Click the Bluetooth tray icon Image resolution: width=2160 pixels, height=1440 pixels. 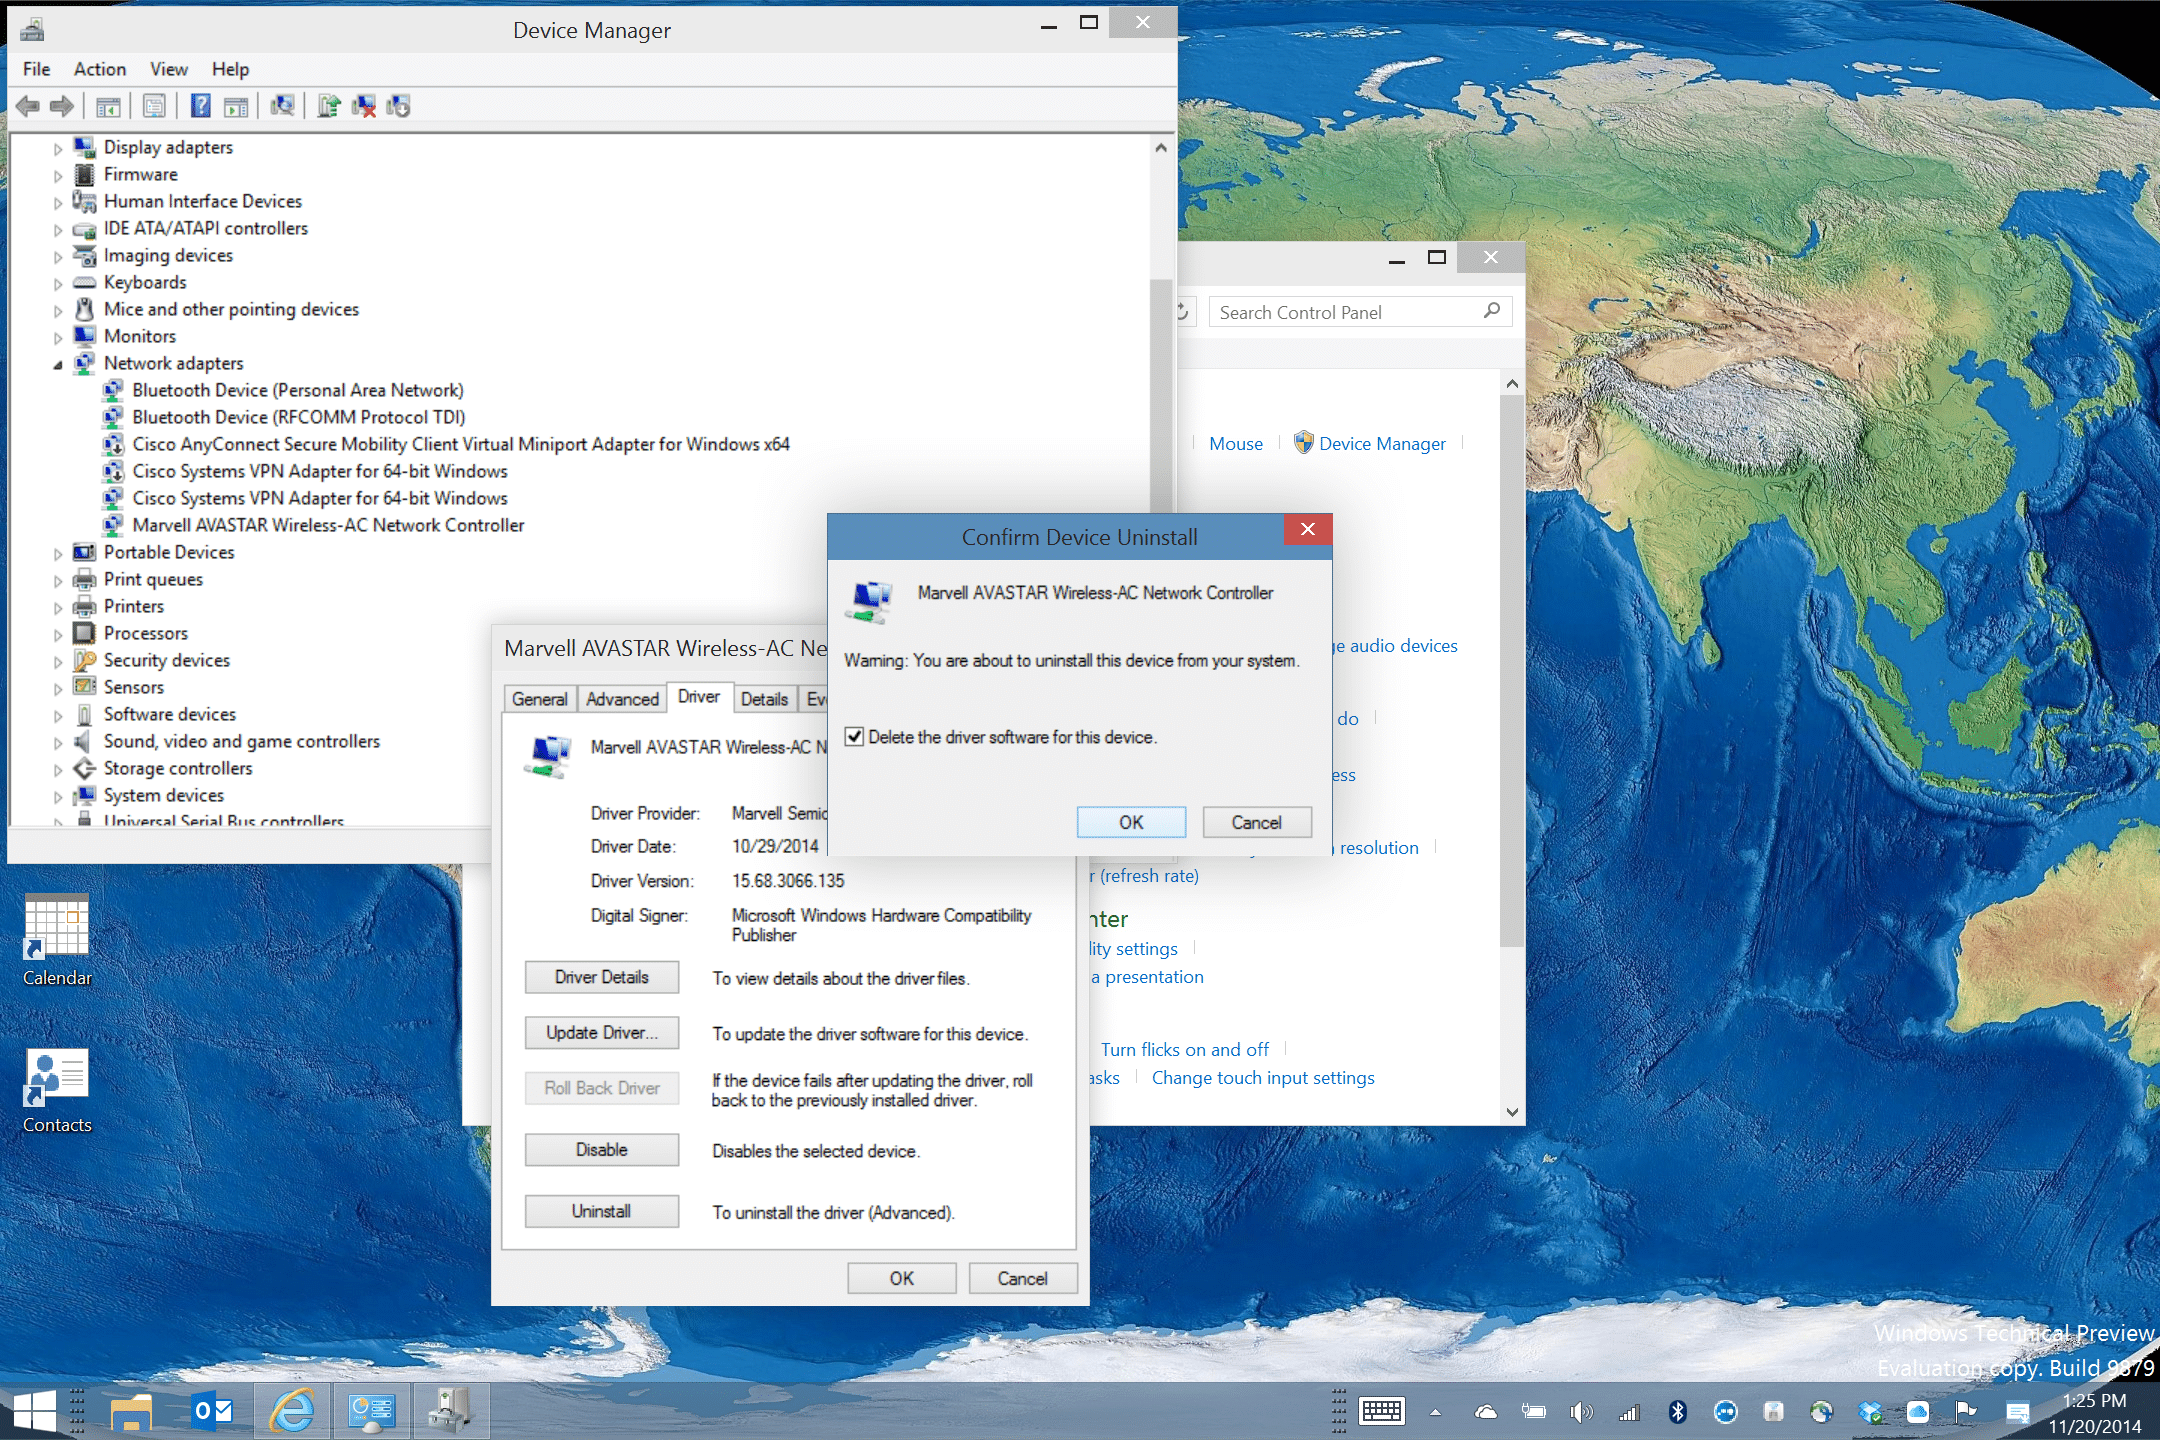[x=1677, y=1411]
